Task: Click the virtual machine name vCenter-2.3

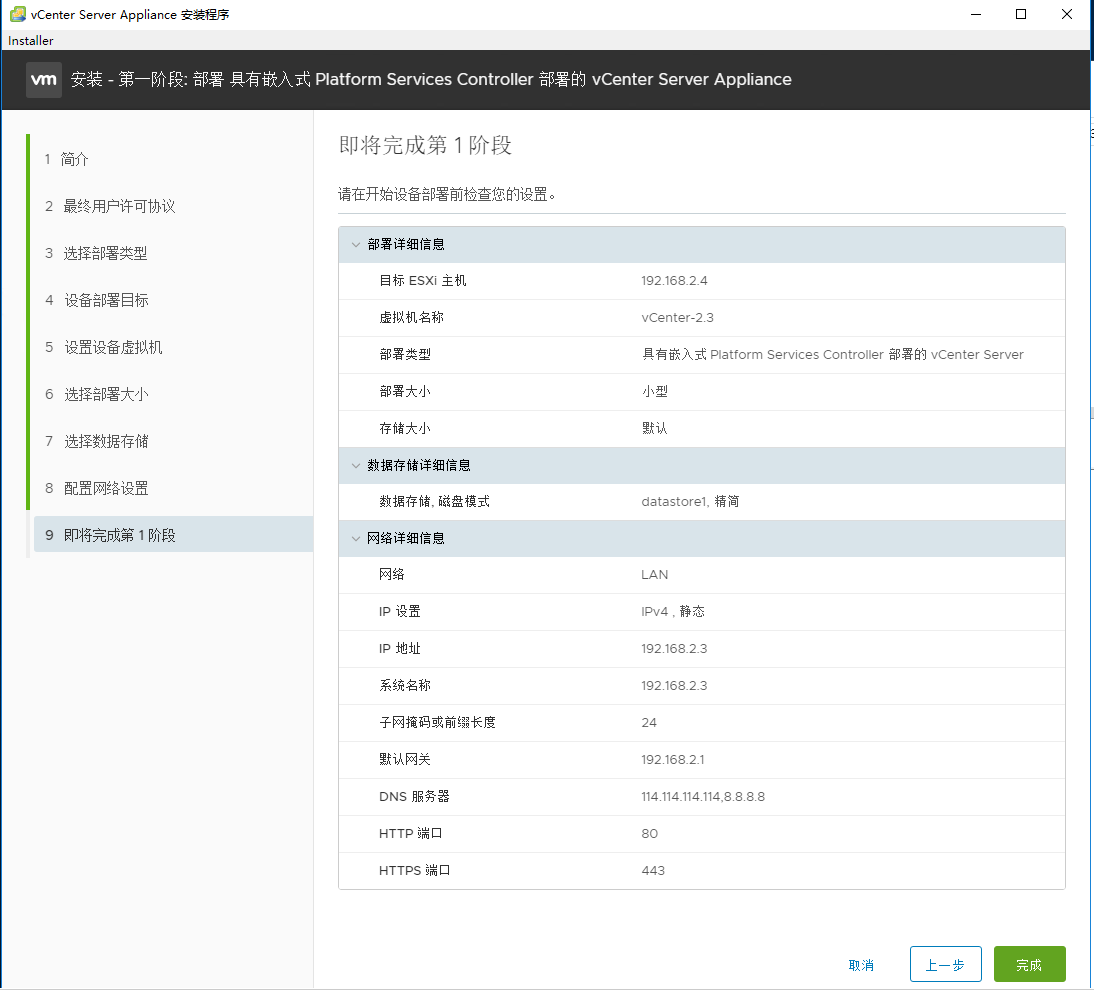Action: point(677,318)
